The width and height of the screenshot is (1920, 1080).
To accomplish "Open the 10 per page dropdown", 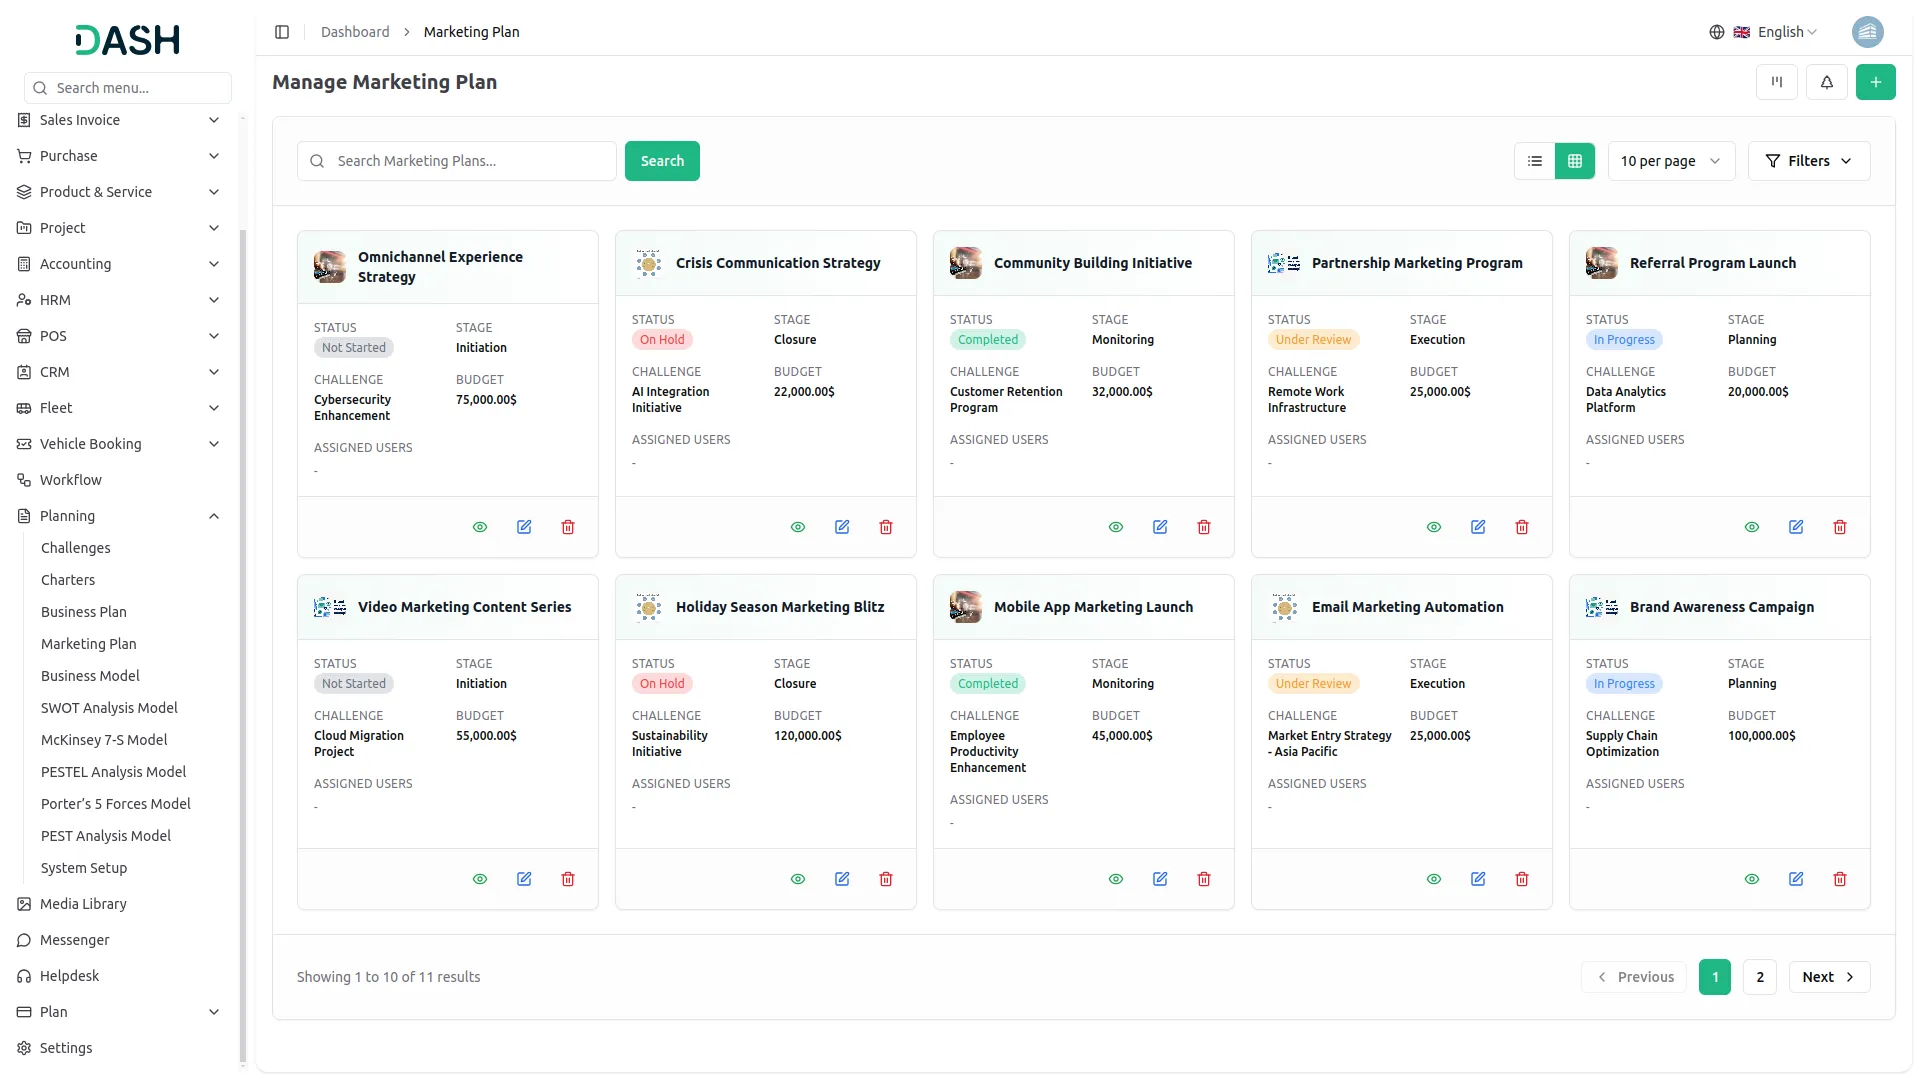I will [x=1671, y=161].
